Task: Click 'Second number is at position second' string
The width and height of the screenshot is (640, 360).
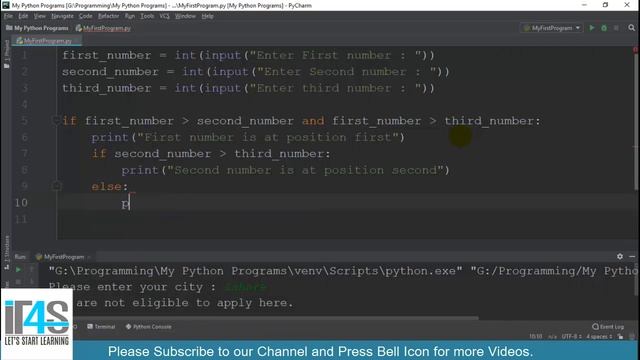Action: (305, 170)
